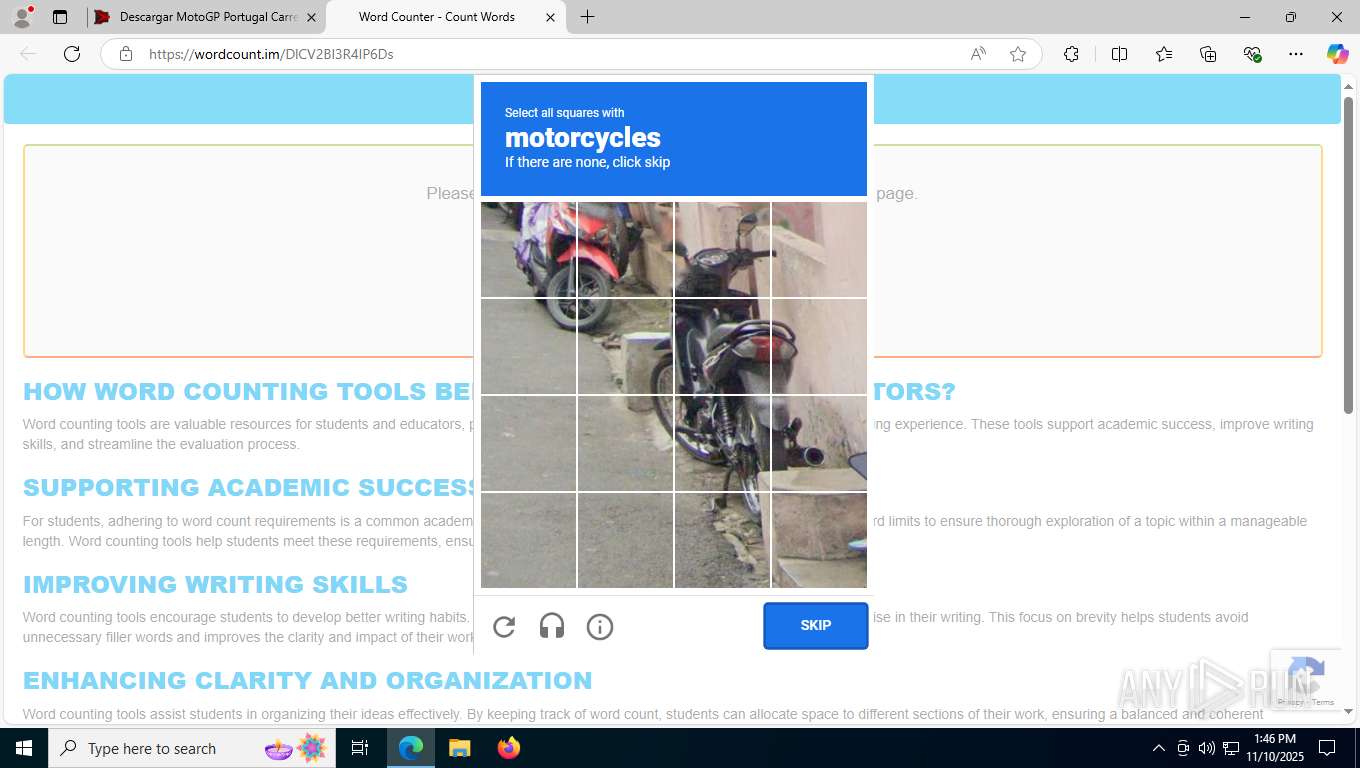This screenshot has height=768, width=1360.
Task: Open File Explorer from the taskbar
Action: tap(459, 748)
